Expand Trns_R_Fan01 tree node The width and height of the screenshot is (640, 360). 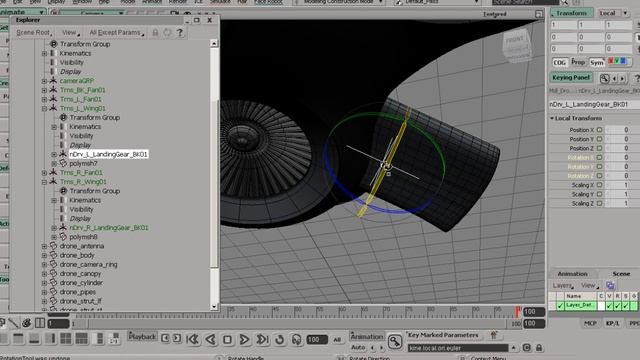(x=44, y=173)
